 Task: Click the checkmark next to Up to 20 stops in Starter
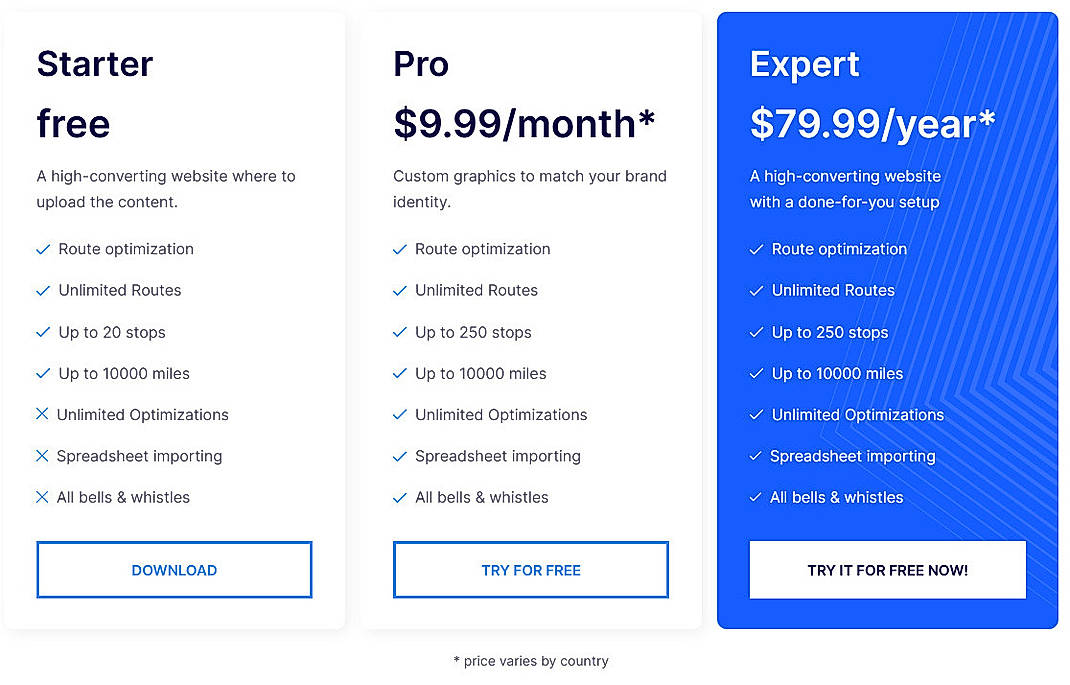pos(44,332)
